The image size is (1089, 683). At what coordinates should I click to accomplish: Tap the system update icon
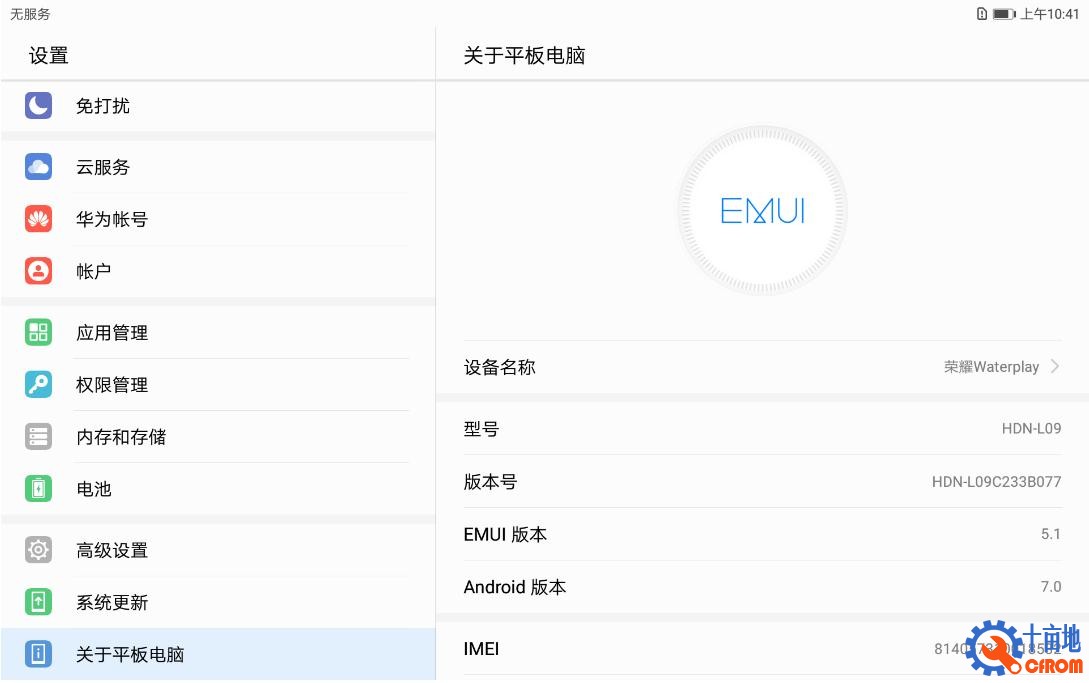pyautogui.click(x=38, y=602)
